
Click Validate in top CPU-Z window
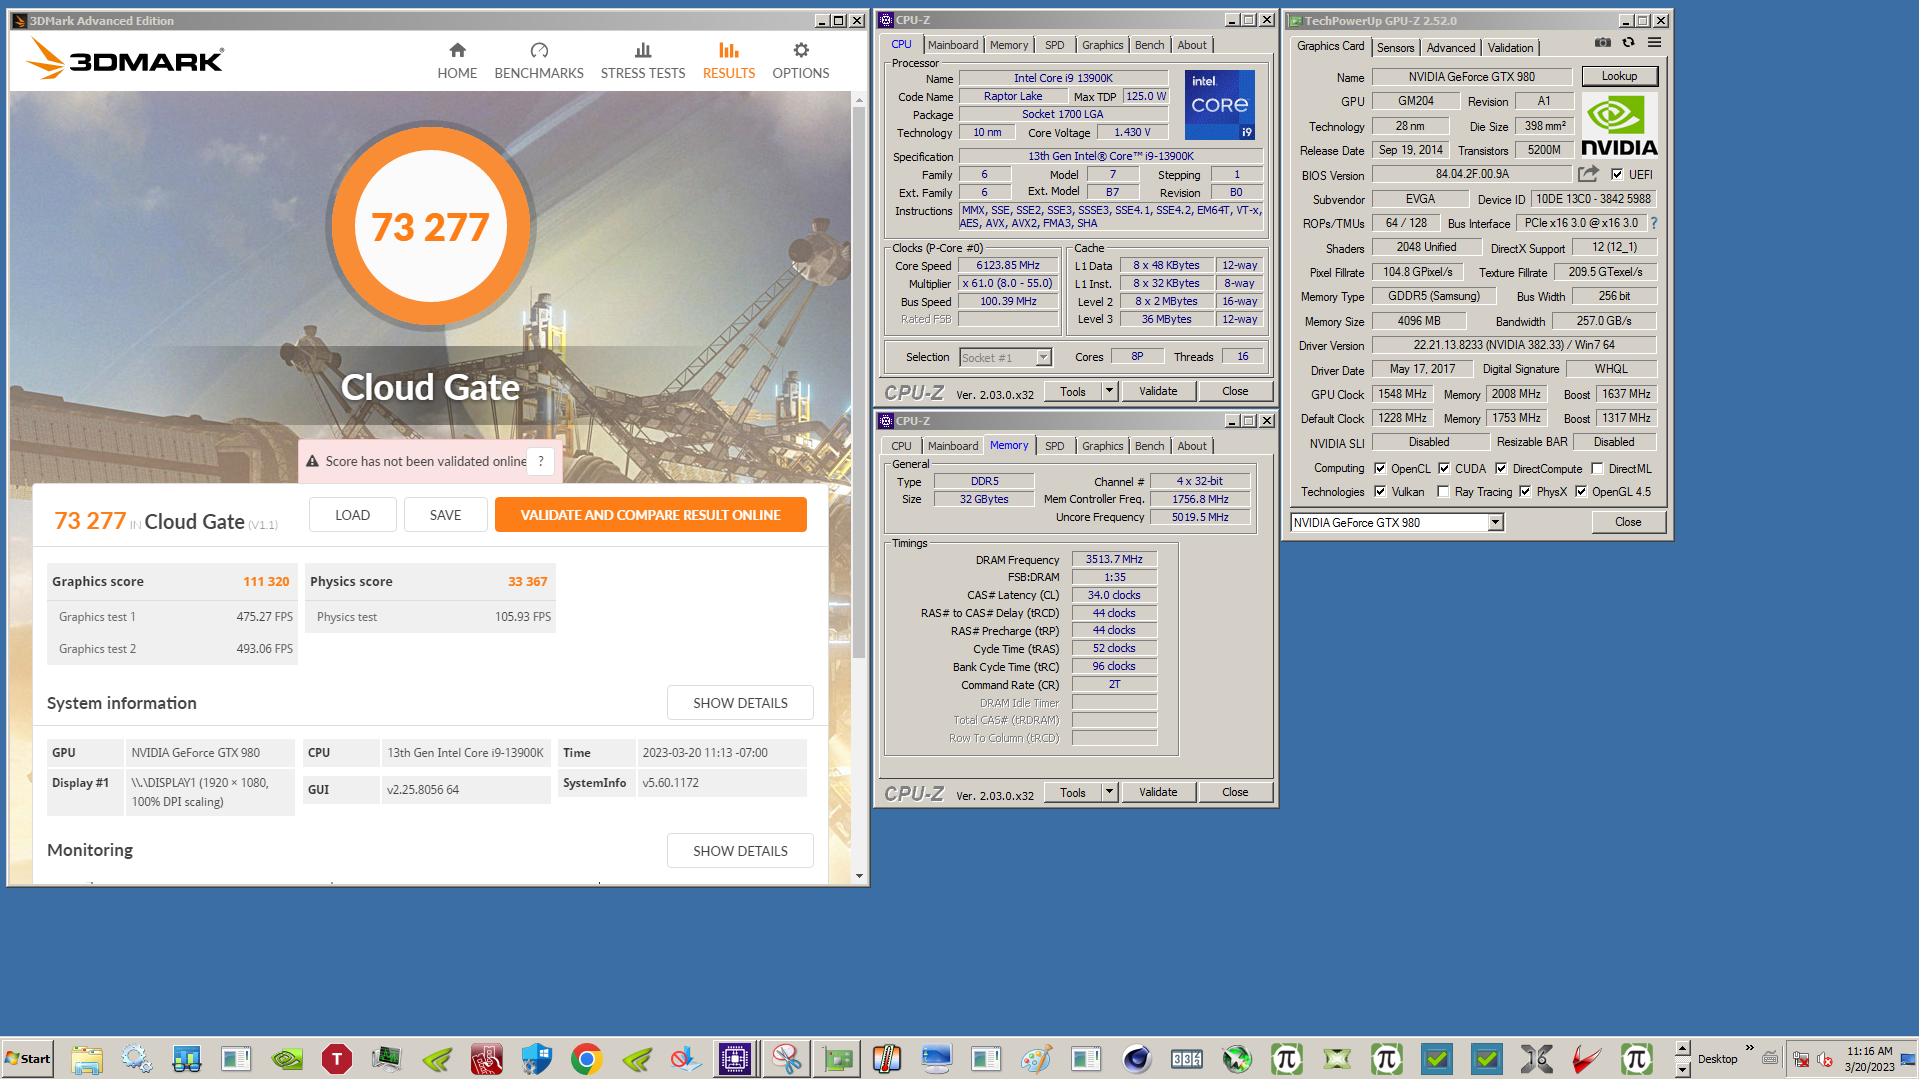click(1157, 391)
